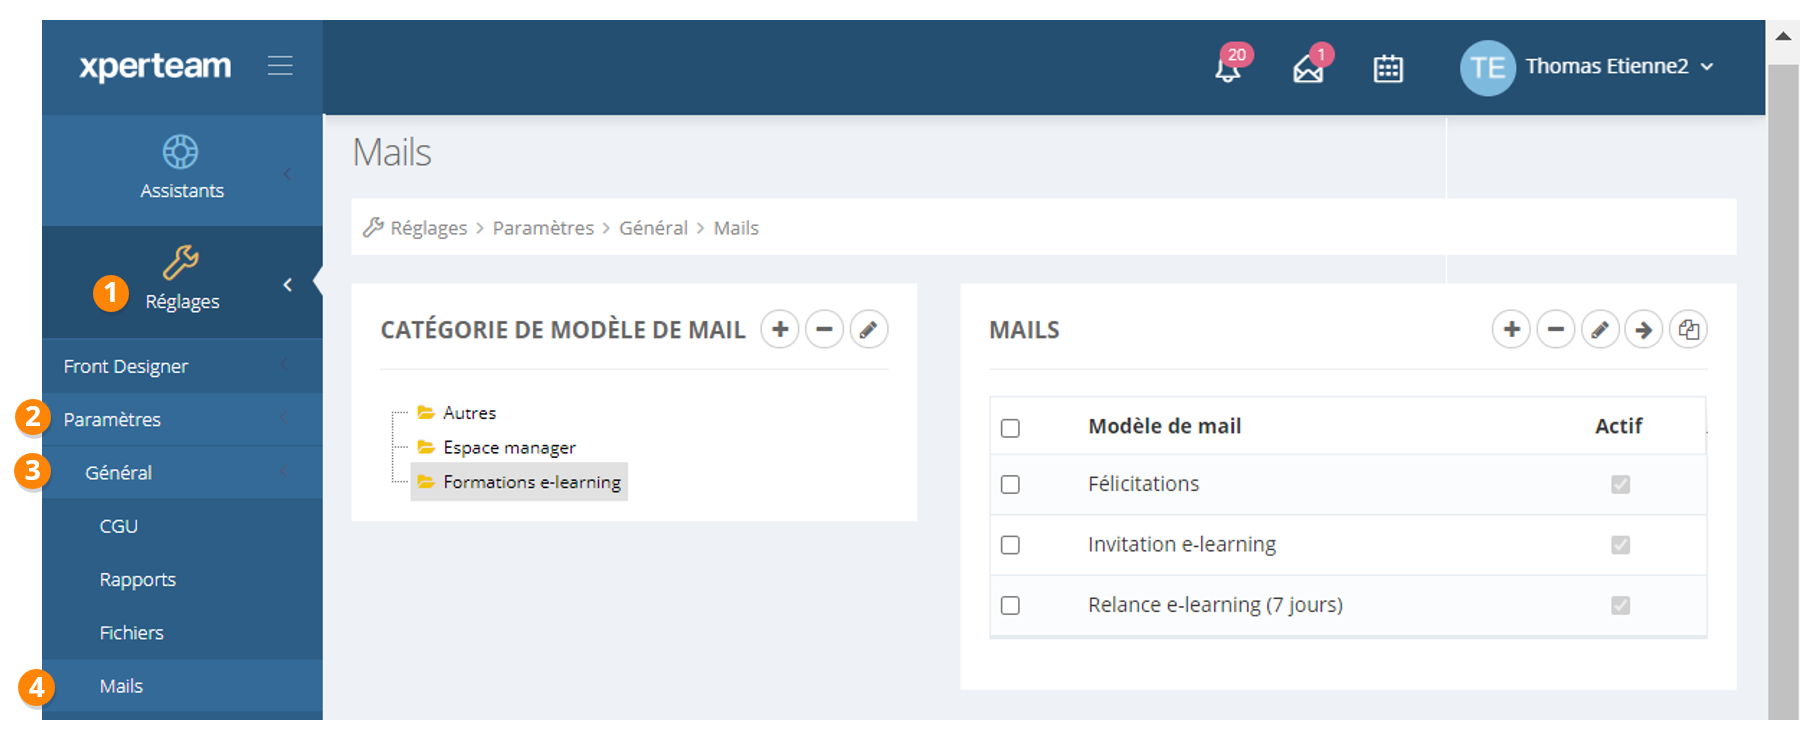Screen dimensions: 1808x740
Task: Tick the select-all checkbox in header row
Action: [x=1010, y=428]
